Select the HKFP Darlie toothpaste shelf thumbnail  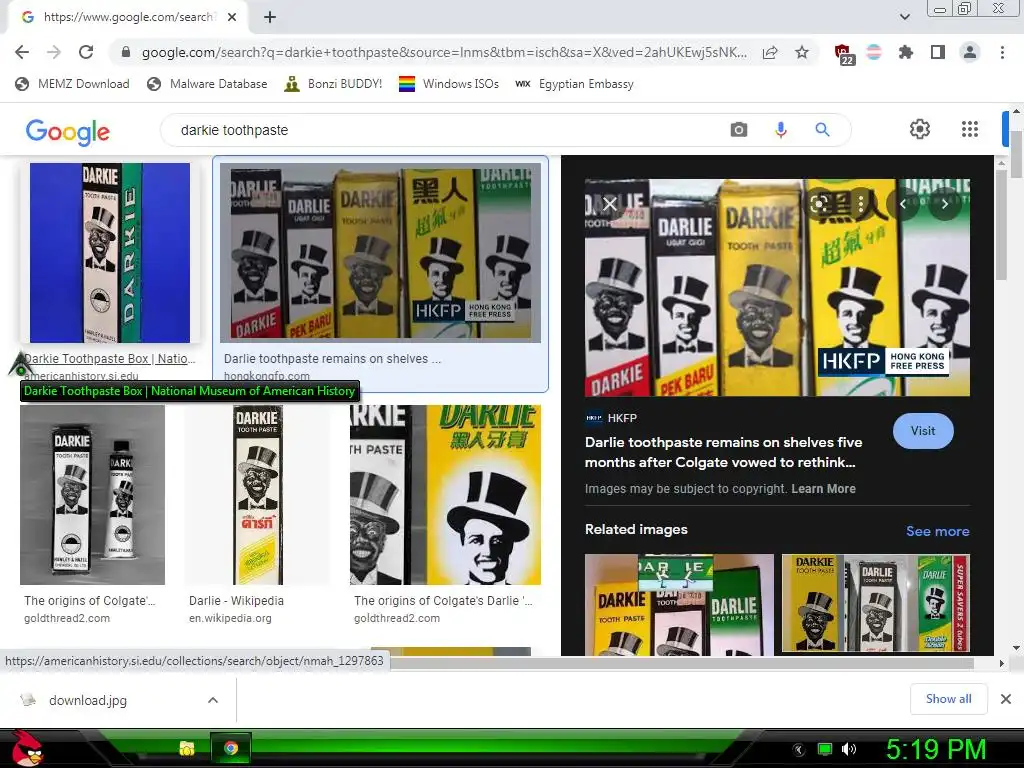click(380, 253)
